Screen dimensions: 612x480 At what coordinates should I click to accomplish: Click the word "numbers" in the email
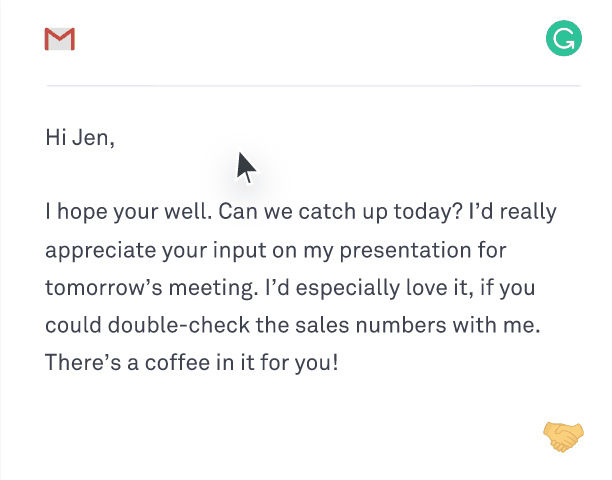[x=386, y=324]
